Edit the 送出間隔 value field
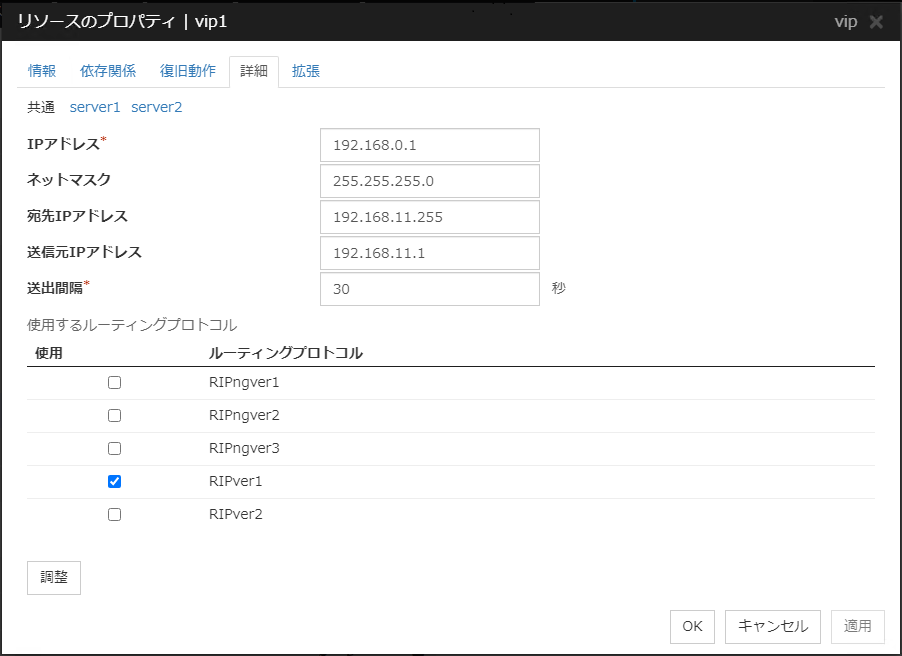This screenshot has height=656, width=902. pos(429,289)
